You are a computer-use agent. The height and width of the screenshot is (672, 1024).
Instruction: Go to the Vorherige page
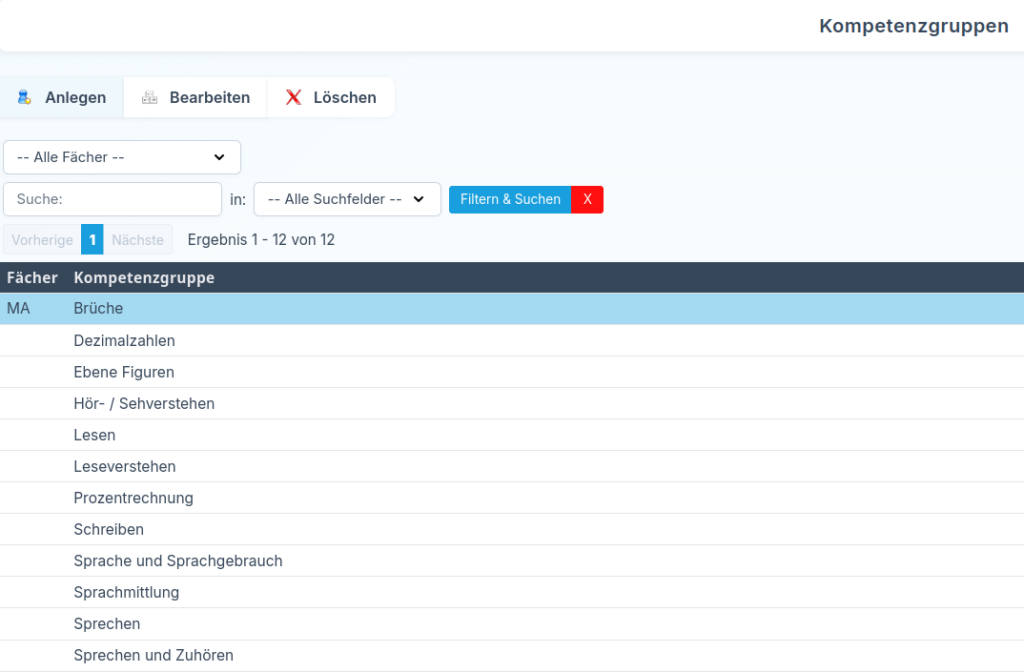pyautogui.click(x=42, y=240)
